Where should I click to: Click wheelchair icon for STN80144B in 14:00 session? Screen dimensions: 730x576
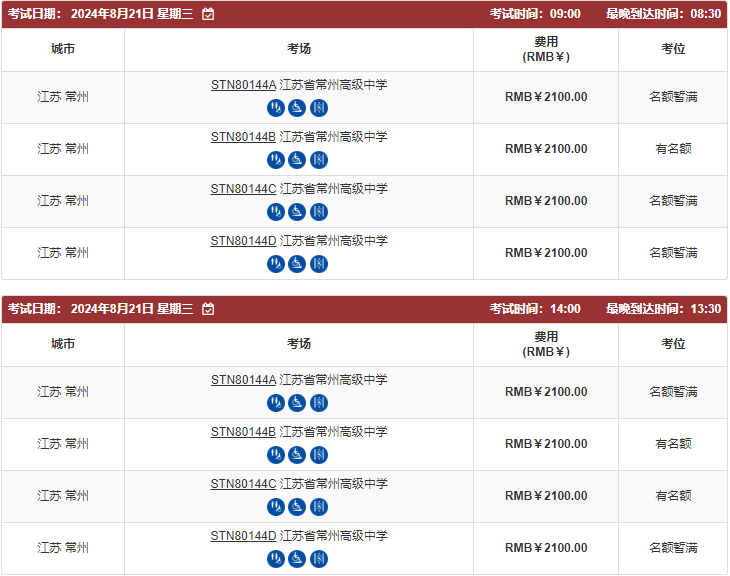click(297, 455)
